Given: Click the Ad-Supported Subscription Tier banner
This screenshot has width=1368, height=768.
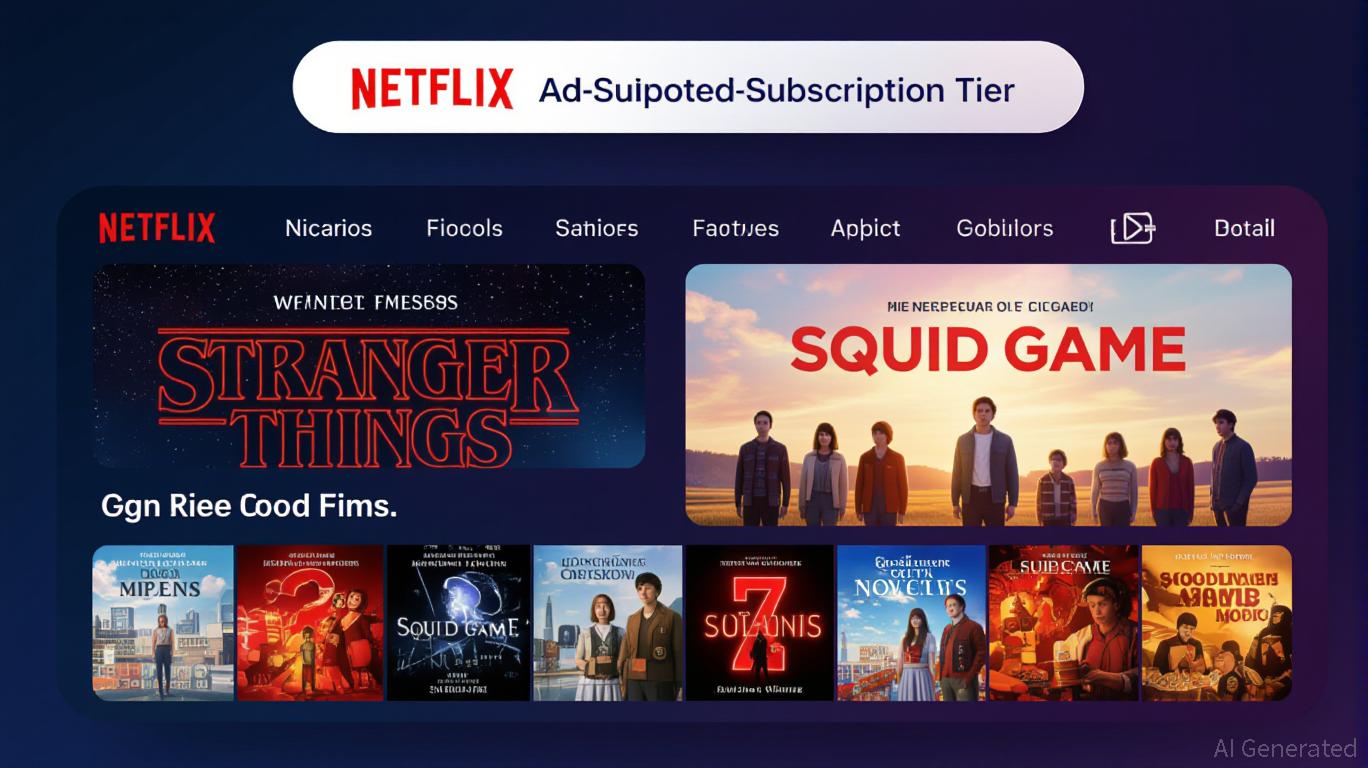Looking at the screenshot, I should 688,88.
